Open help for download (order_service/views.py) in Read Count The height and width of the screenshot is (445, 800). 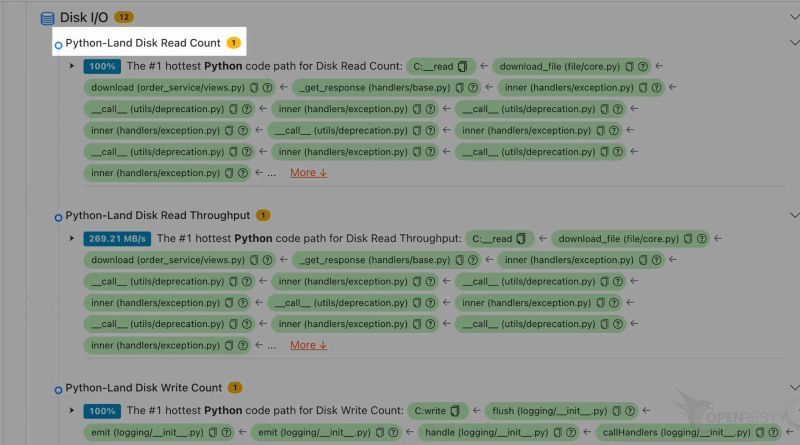click(267, 88)
